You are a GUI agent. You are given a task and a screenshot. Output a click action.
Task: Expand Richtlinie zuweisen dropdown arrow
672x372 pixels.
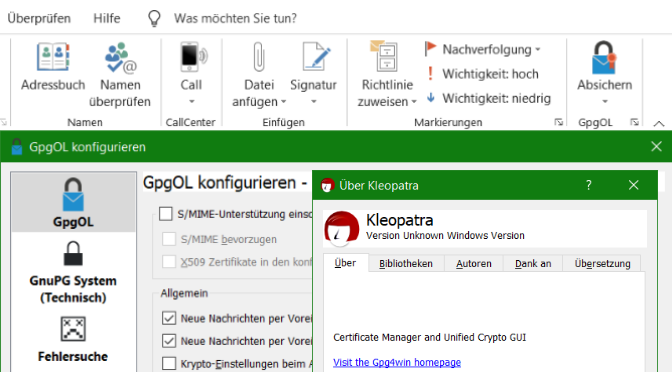click(414, 102)
